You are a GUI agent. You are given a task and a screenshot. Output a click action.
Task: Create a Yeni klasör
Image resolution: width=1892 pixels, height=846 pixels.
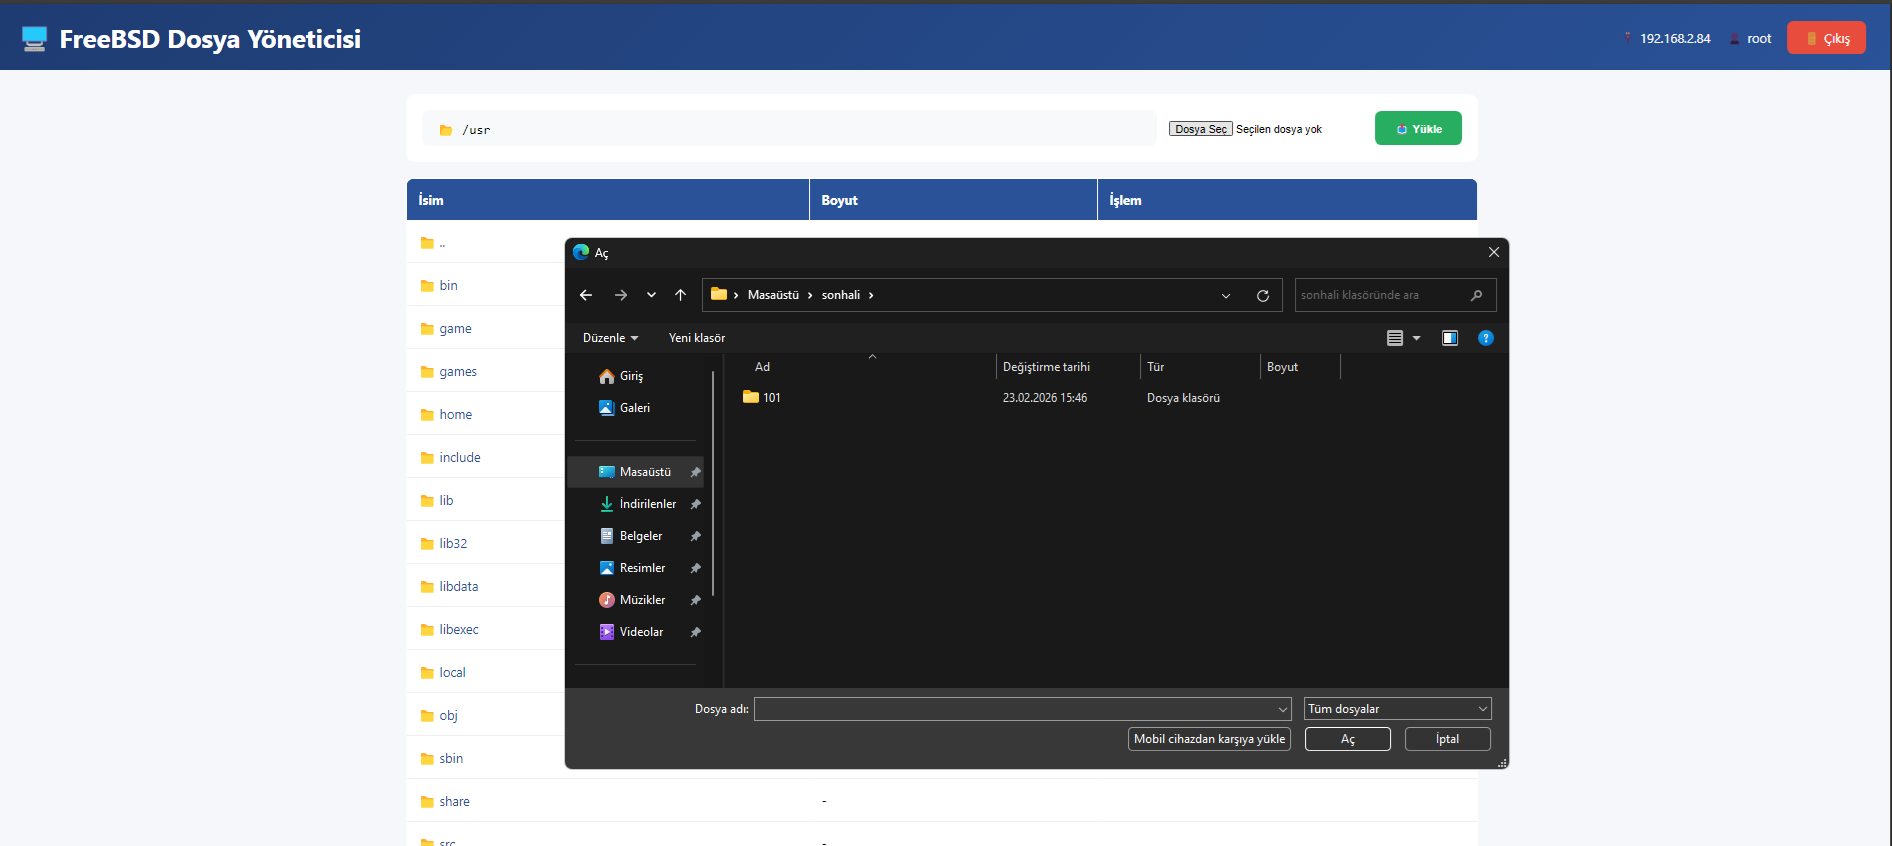pos(697,338)
